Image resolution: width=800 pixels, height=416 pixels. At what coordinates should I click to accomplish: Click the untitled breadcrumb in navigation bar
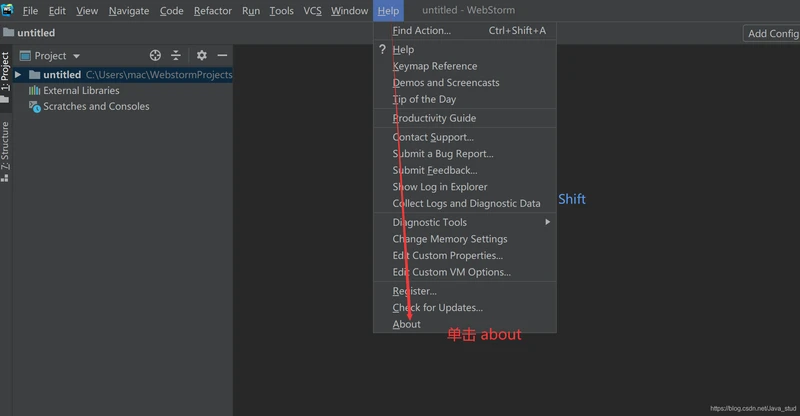pyautogui.click(x=36, y=33)
